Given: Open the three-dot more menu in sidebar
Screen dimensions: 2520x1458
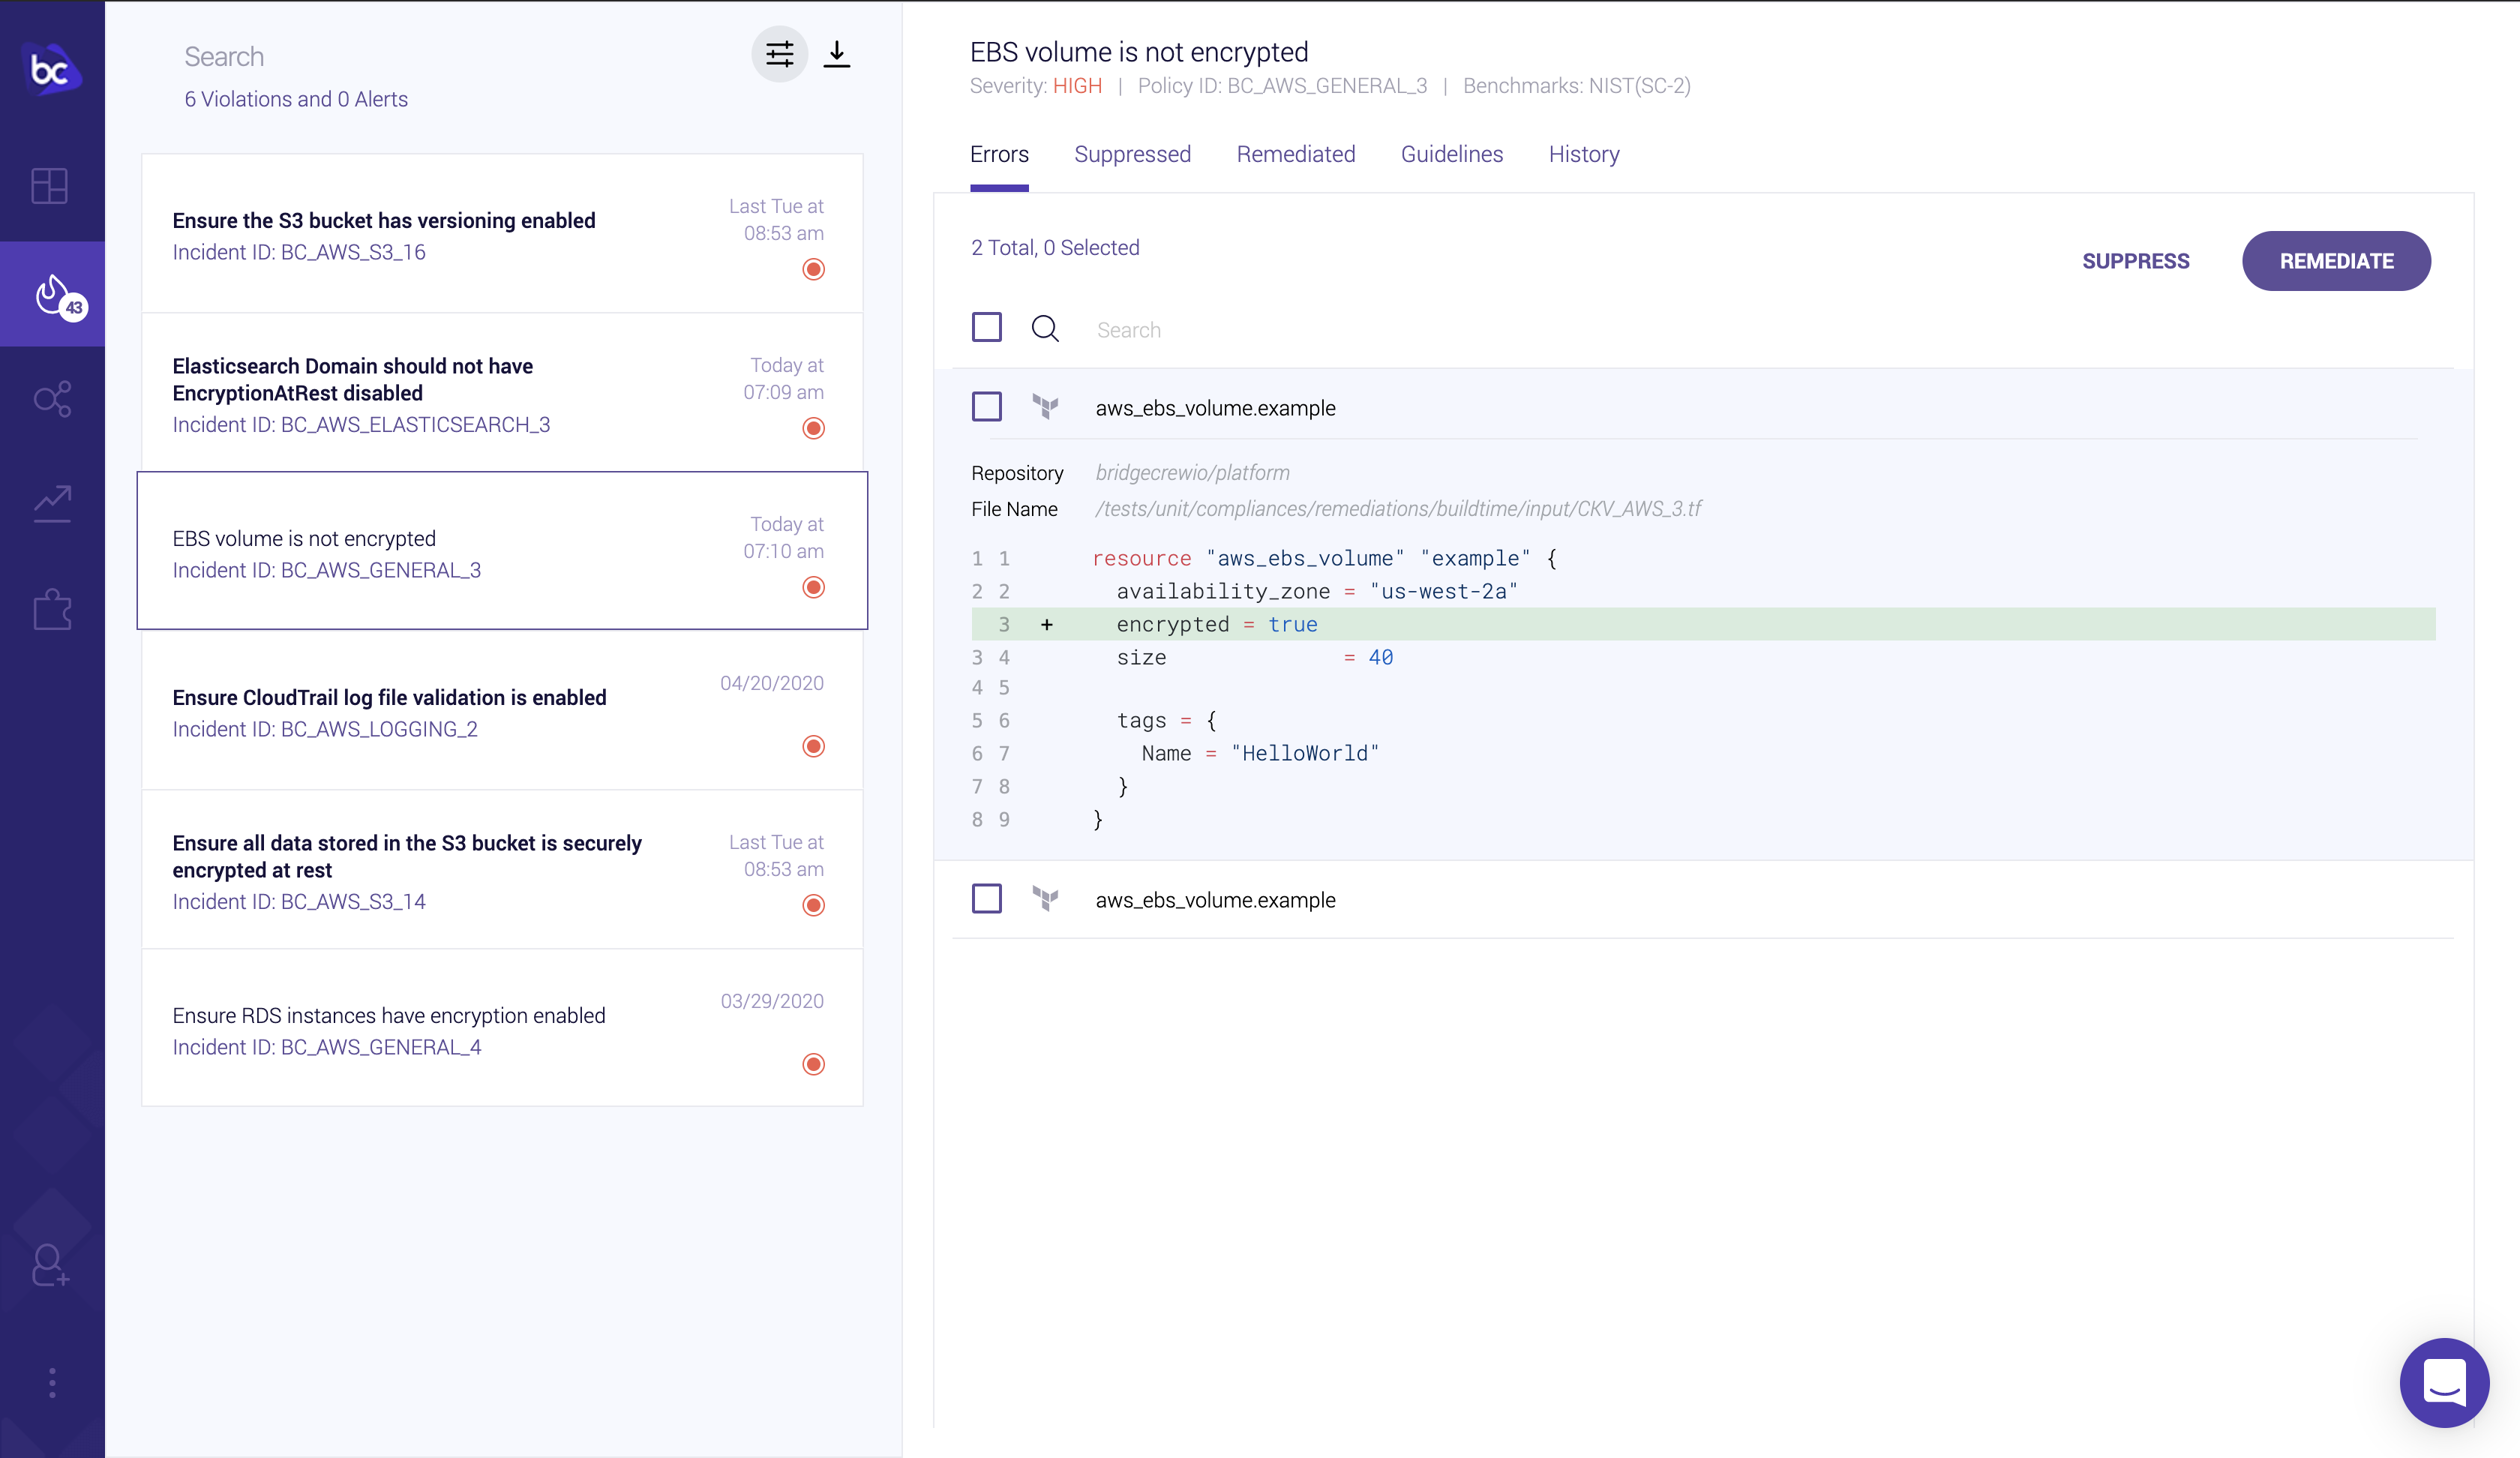Looking at the screenshot, I should tap(52, 1383).
